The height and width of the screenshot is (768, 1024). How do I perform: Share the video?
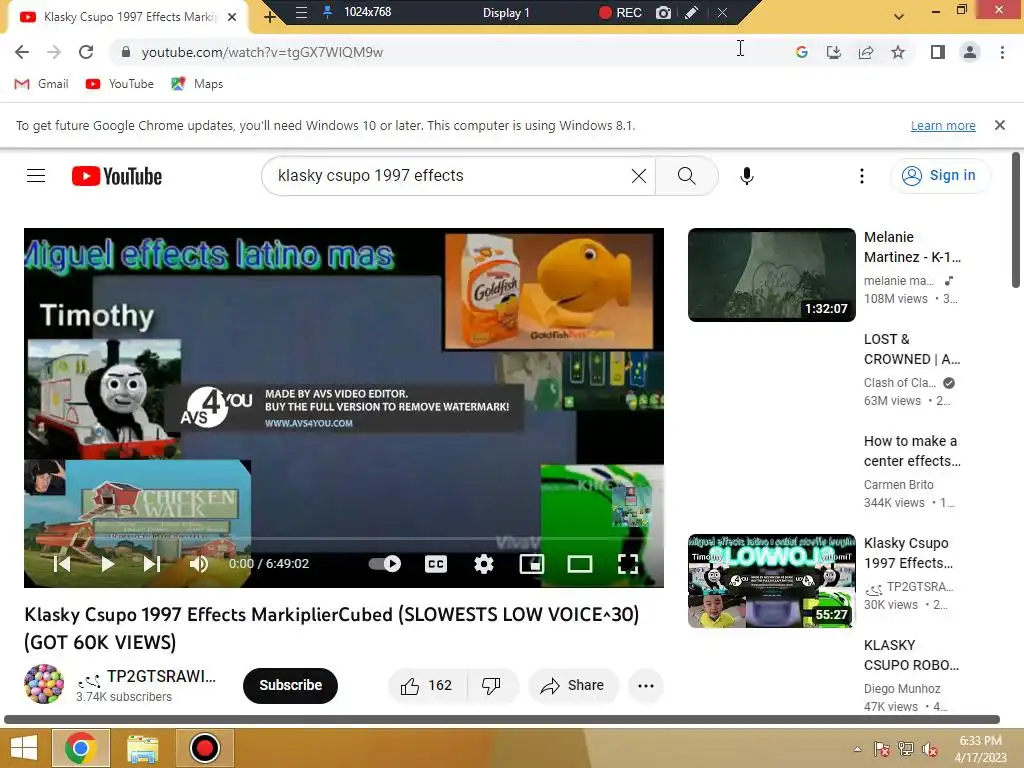coord(573,685)
